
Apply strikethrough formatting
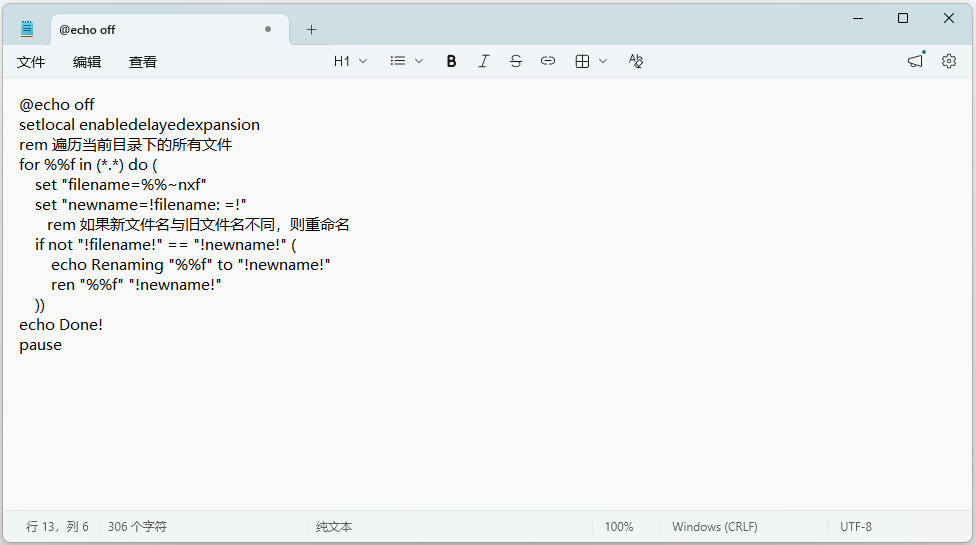[515, 61]
